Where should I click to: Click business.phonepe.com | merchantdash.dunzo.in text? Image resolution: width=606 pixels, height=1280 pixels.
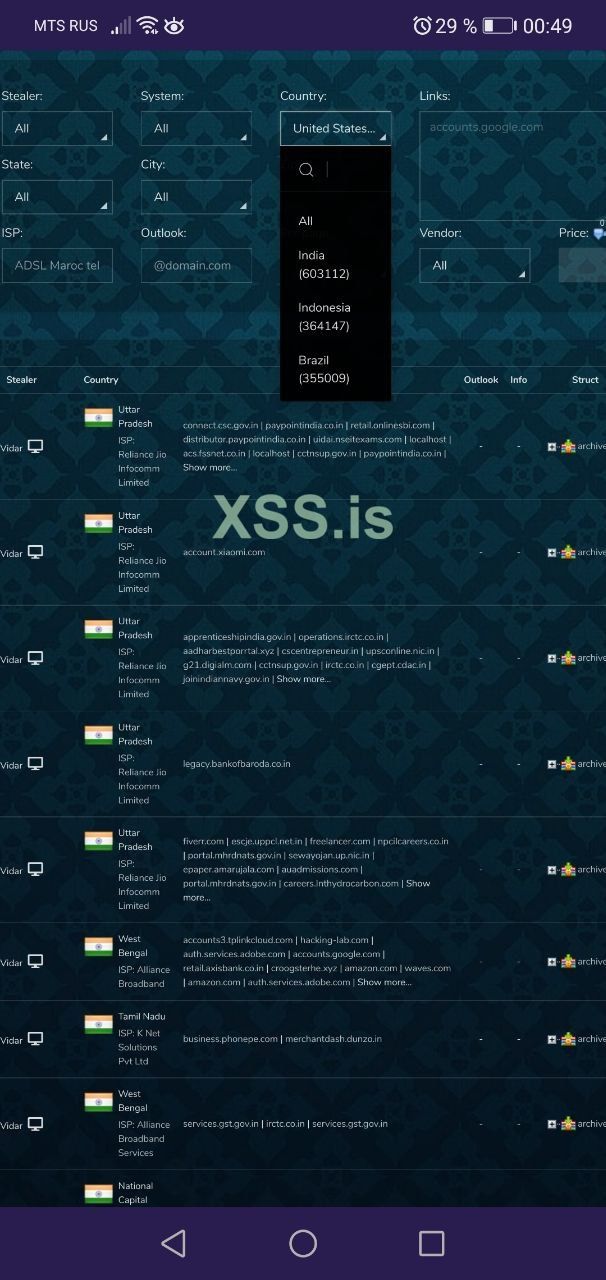(x=282, y=1039)
